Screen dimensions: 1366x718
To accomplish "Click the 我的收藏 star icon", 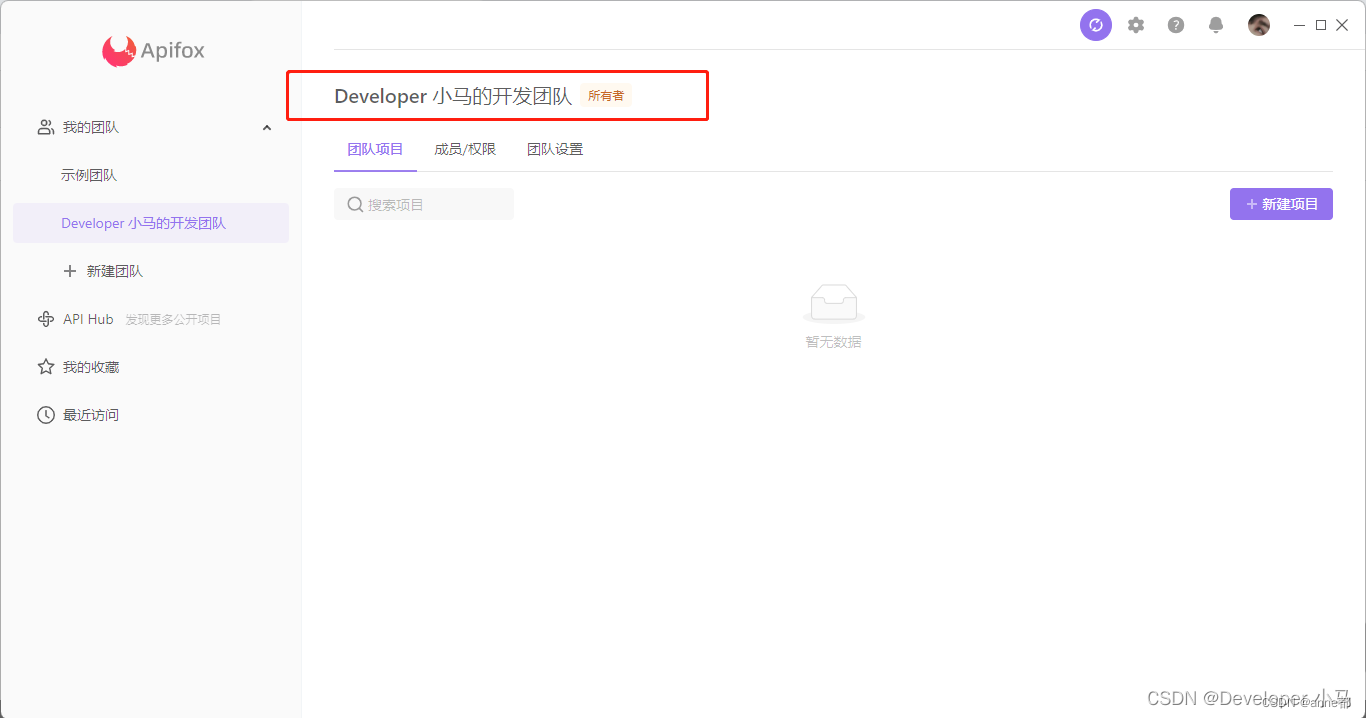I will pyautogui.click(x=46, y=367).
